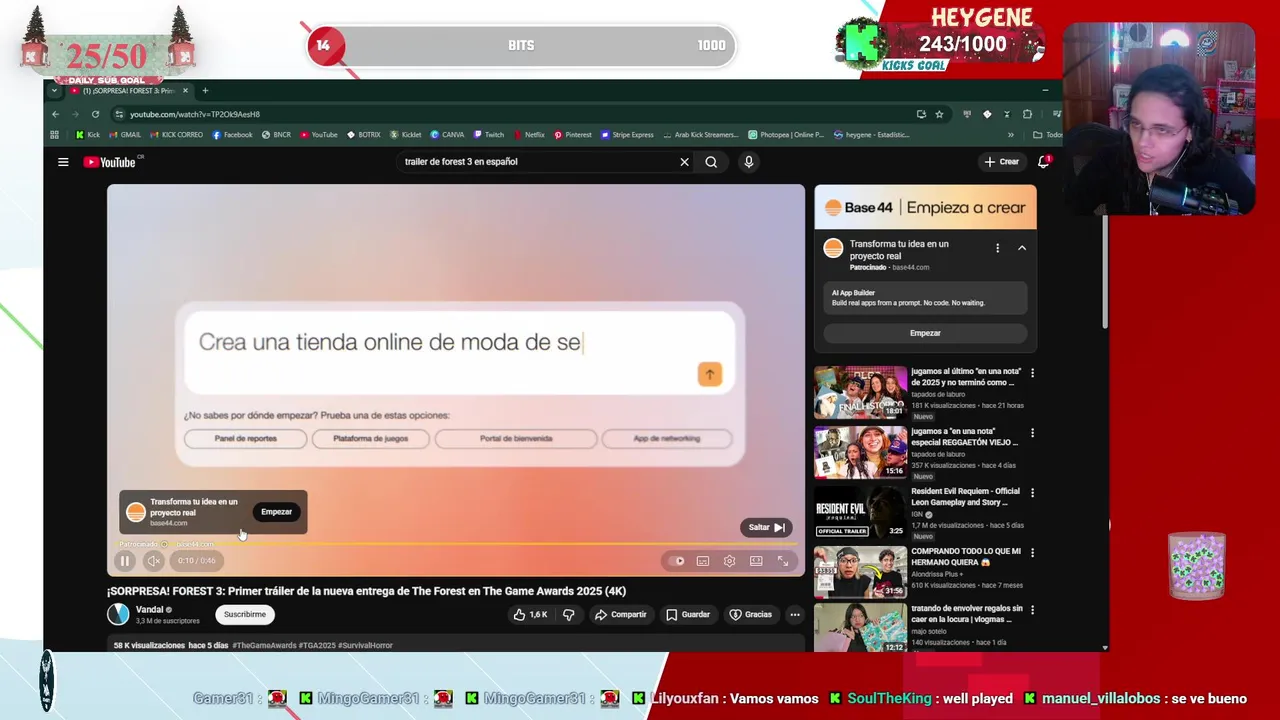The image size is (1280, 720).
Task: Click Empezar in the Base44 sidebar ad
Action: click(925, 333)
